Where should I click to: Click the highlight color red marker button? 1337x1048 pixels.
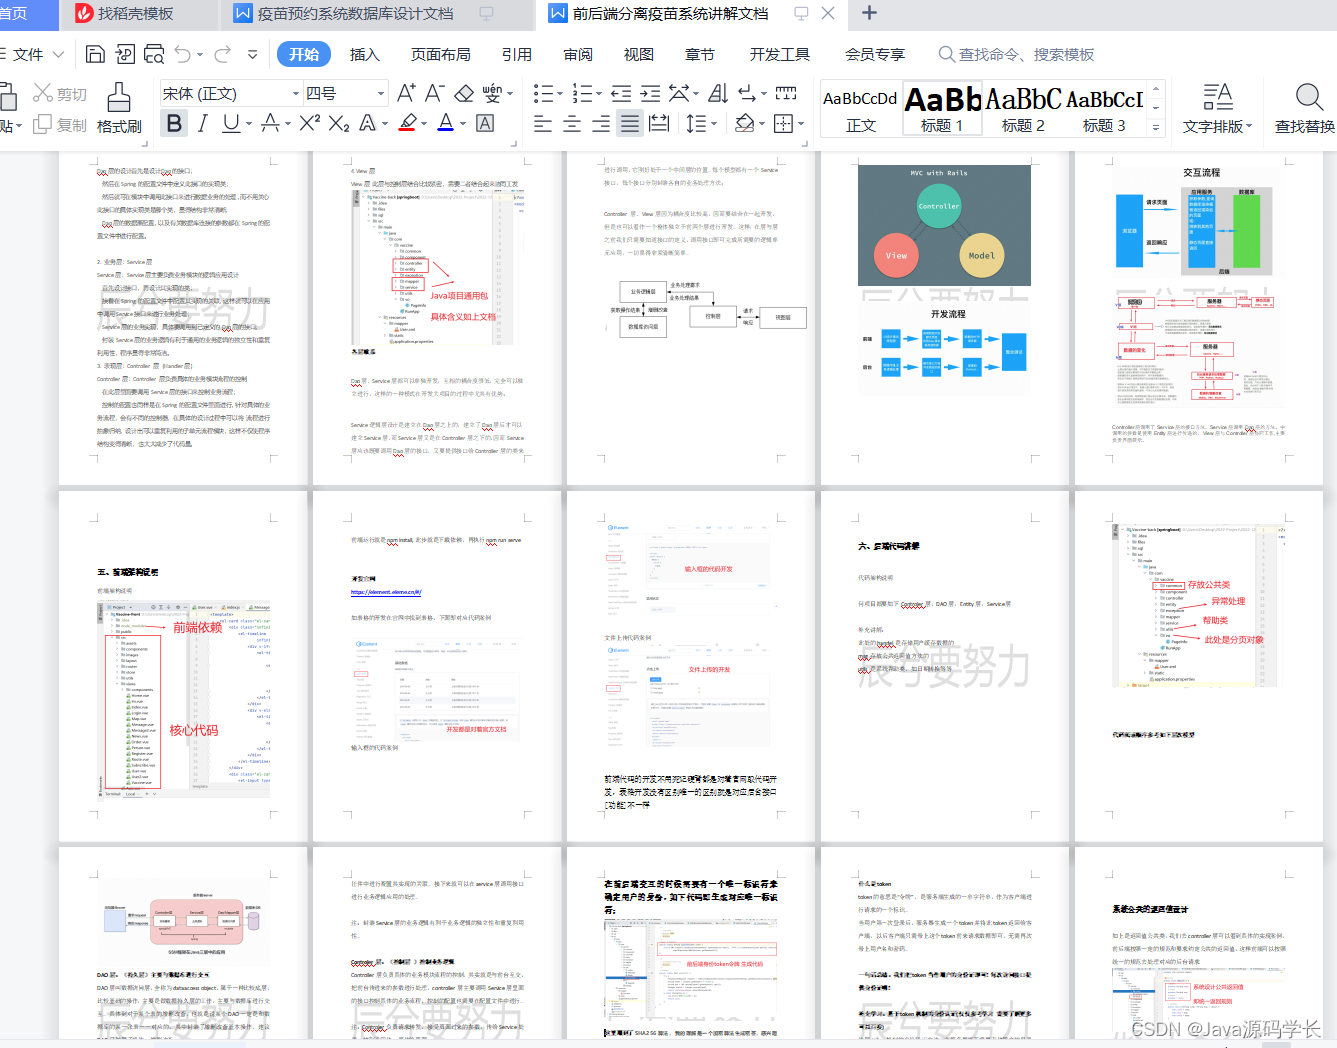pos(407,123)
